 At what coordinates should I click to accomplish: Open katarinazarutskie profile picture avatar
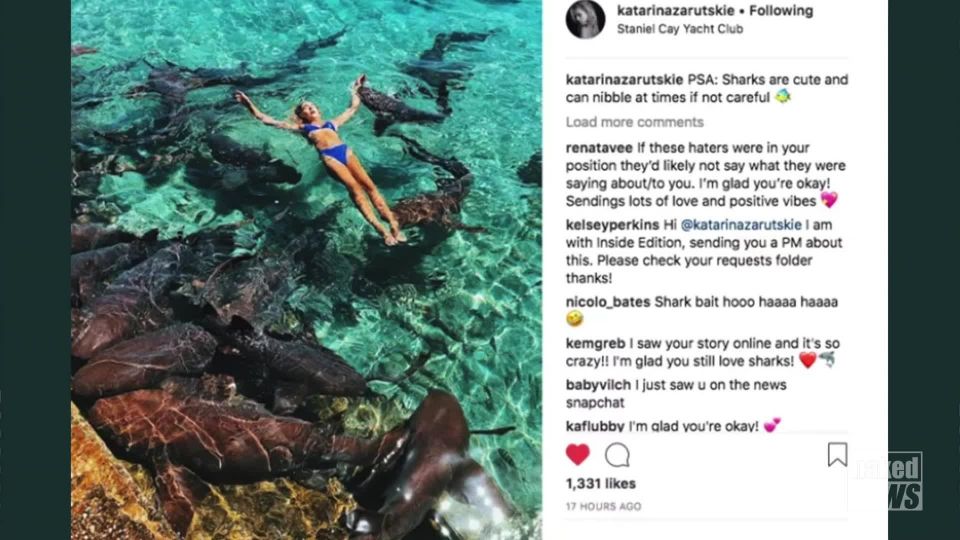coord(585,19)
